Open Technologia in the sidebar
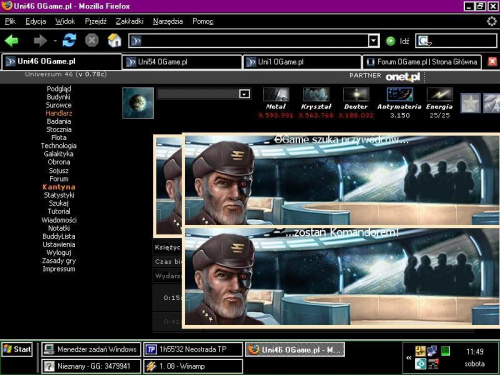 click(59, 146)
